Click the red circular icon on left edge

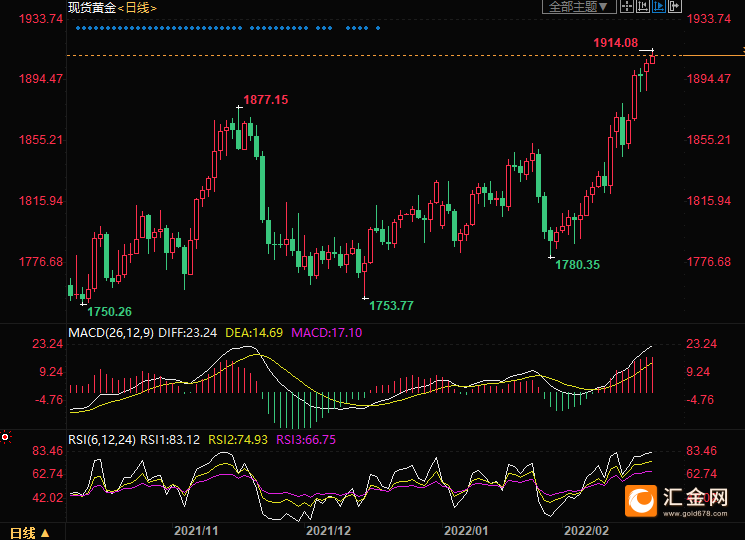pyautogui.click(x=5, y=437)
